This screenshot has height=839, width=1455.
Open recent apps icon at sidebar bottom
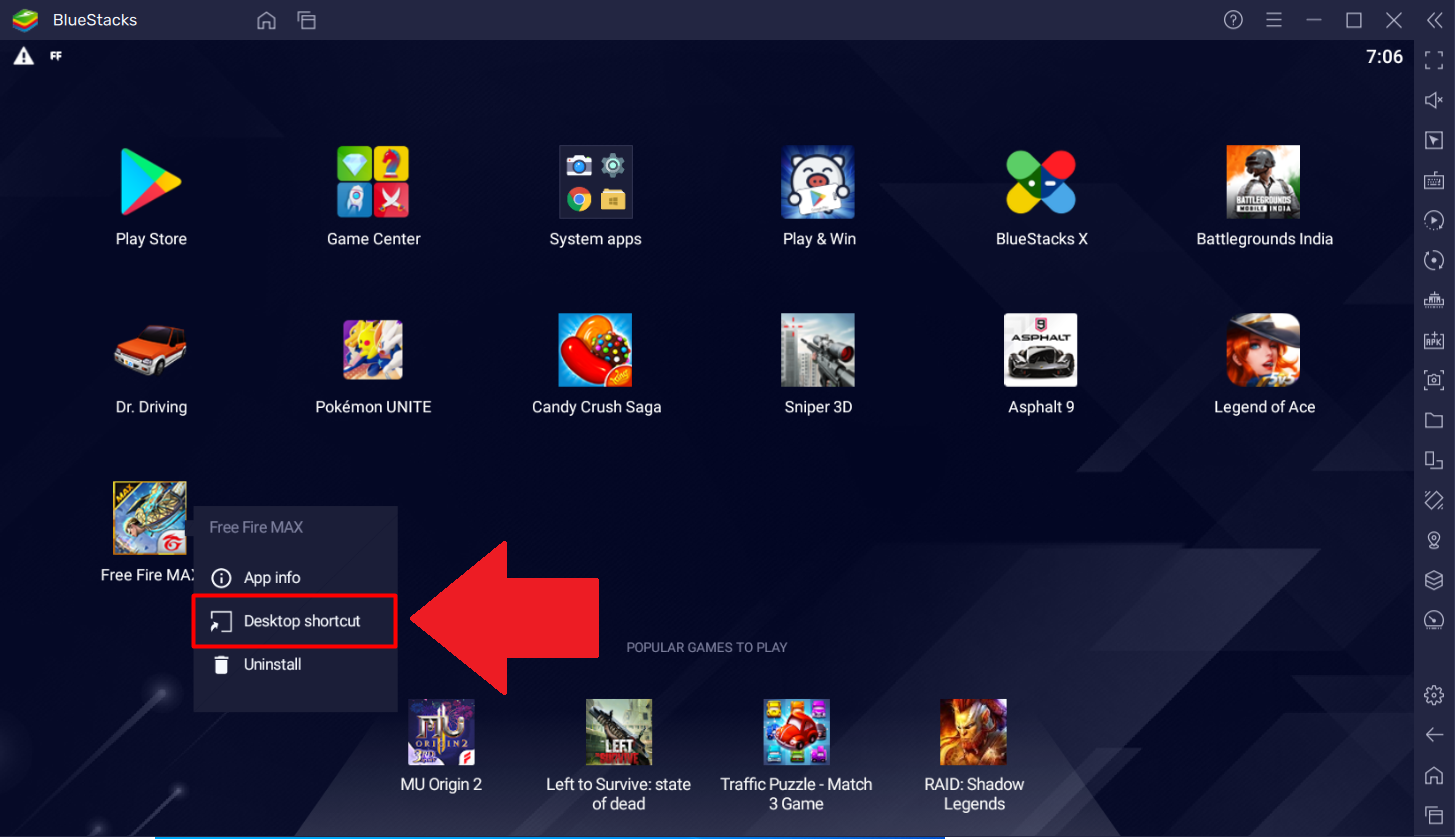click(1434, 814)
